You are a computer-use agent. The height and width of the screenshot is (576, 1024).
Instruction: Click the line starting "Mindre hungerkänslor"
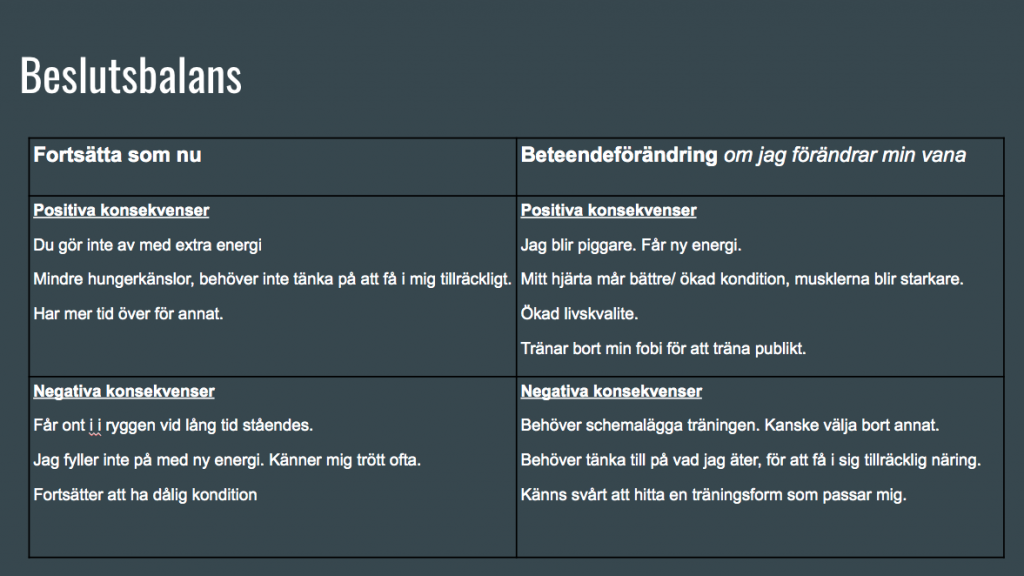click(272, 277)
